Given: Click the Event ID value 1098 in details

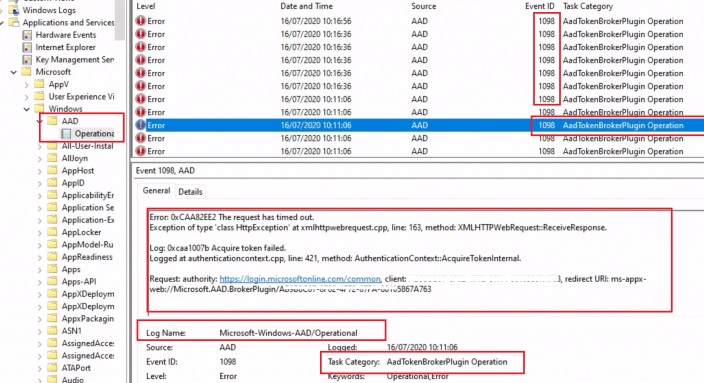Looking at the screenshot, I should click(228, 361).
